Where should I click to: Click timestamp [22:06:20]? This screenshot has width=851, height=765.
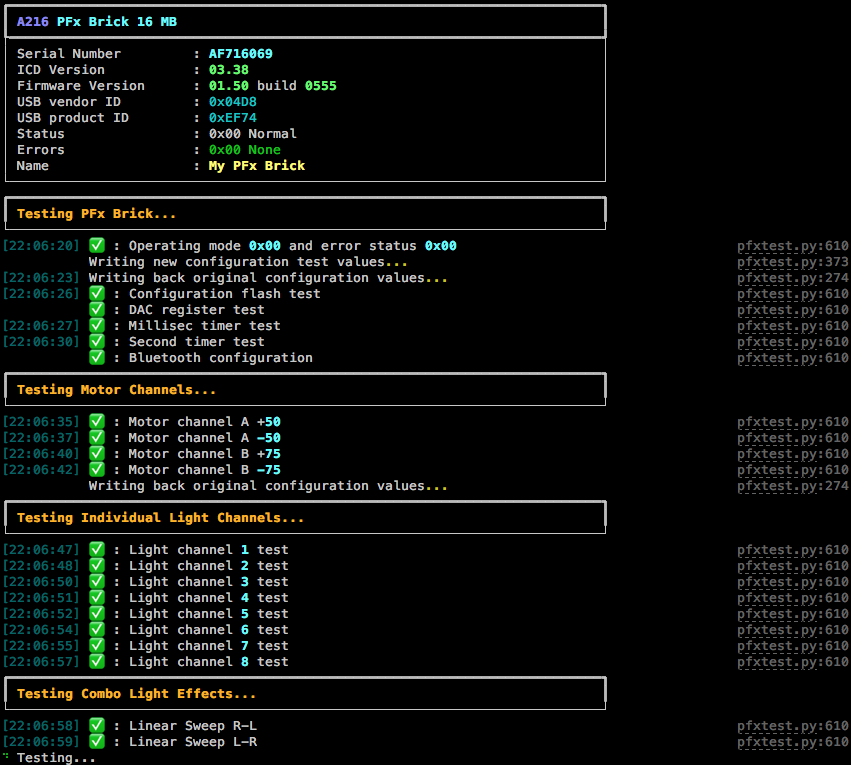[x=41, y=246]
